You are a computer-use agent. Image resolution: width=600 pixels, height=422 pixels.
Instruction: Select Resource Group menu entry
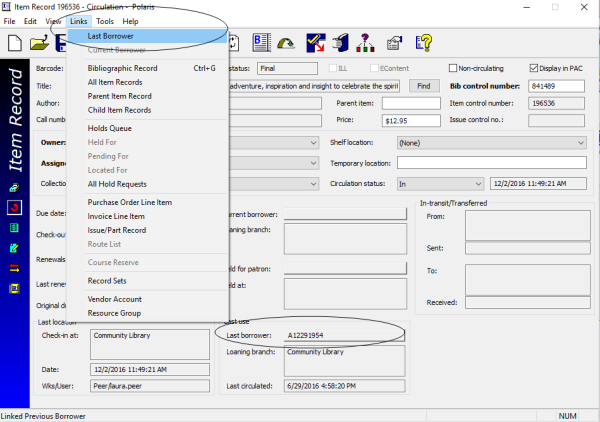point(148,313)
